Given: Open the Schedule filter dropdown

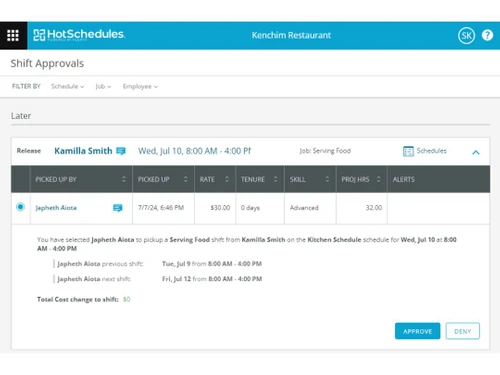Looking at the screenshot, I should click(67, 86).
